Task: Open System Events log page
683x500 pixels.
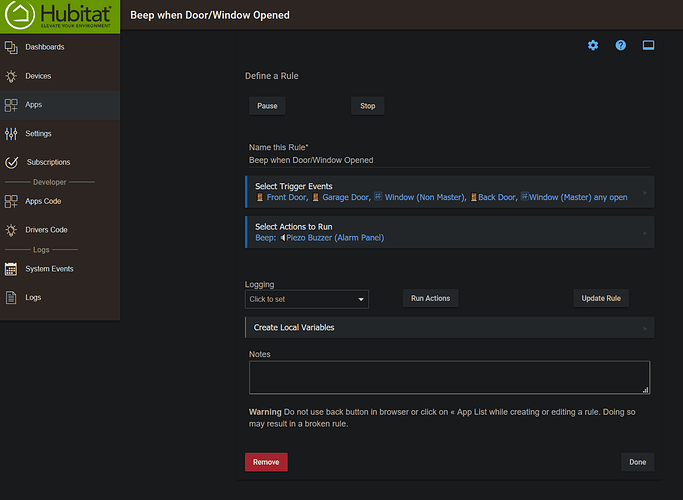Action: (49, 269)
